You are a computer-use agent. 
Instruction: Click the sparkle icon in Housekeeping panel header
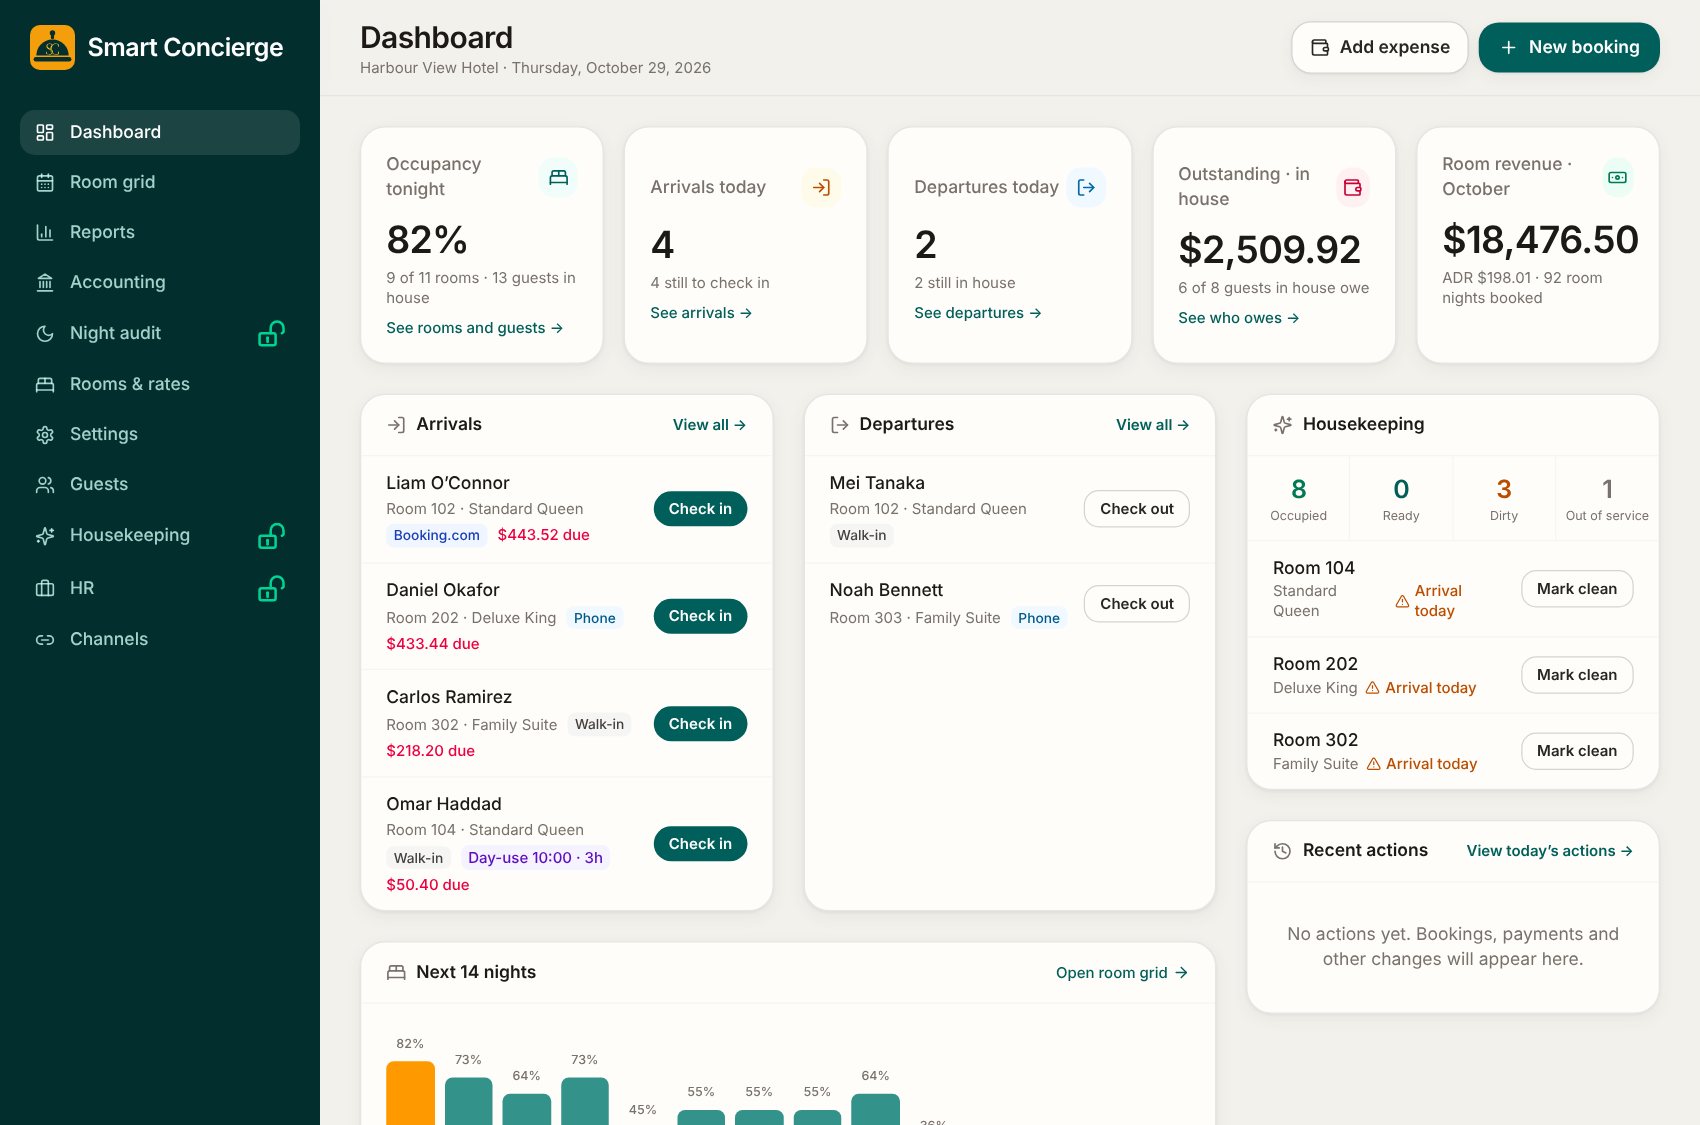[x=1282, y=425]
